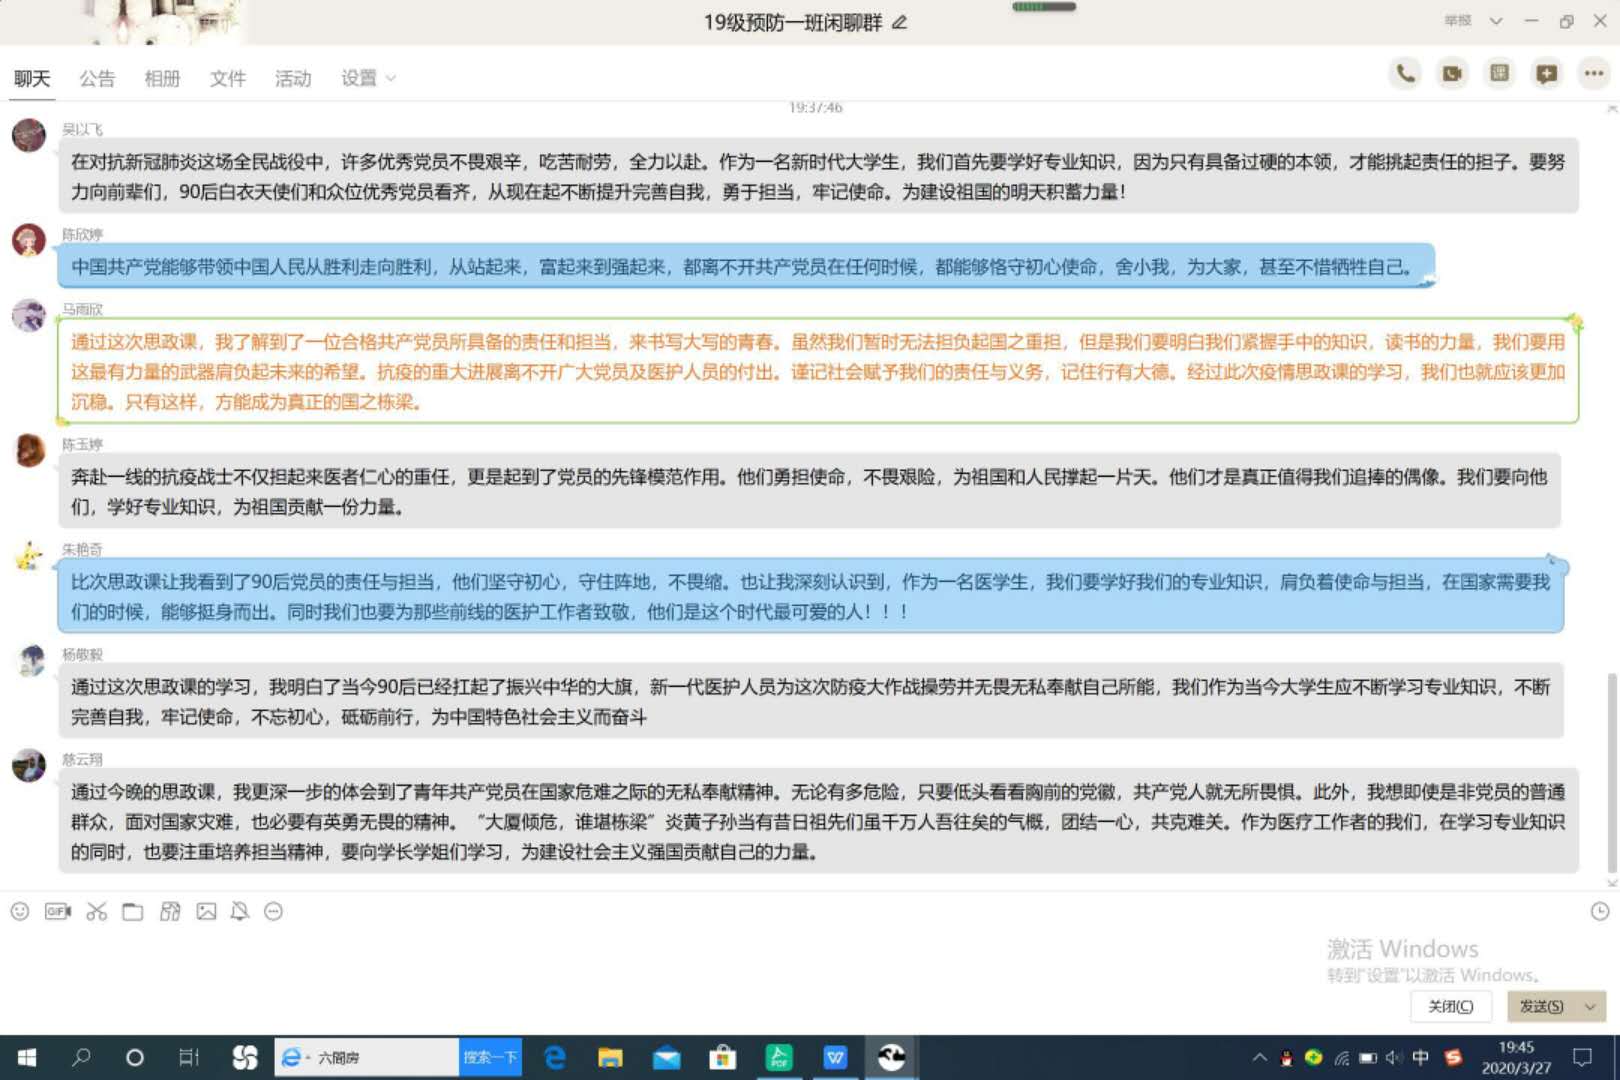The height and width of the screenshot is (1080, 1620).
Task: Click the last message sender's avatar
Action: tap(29, 765)
